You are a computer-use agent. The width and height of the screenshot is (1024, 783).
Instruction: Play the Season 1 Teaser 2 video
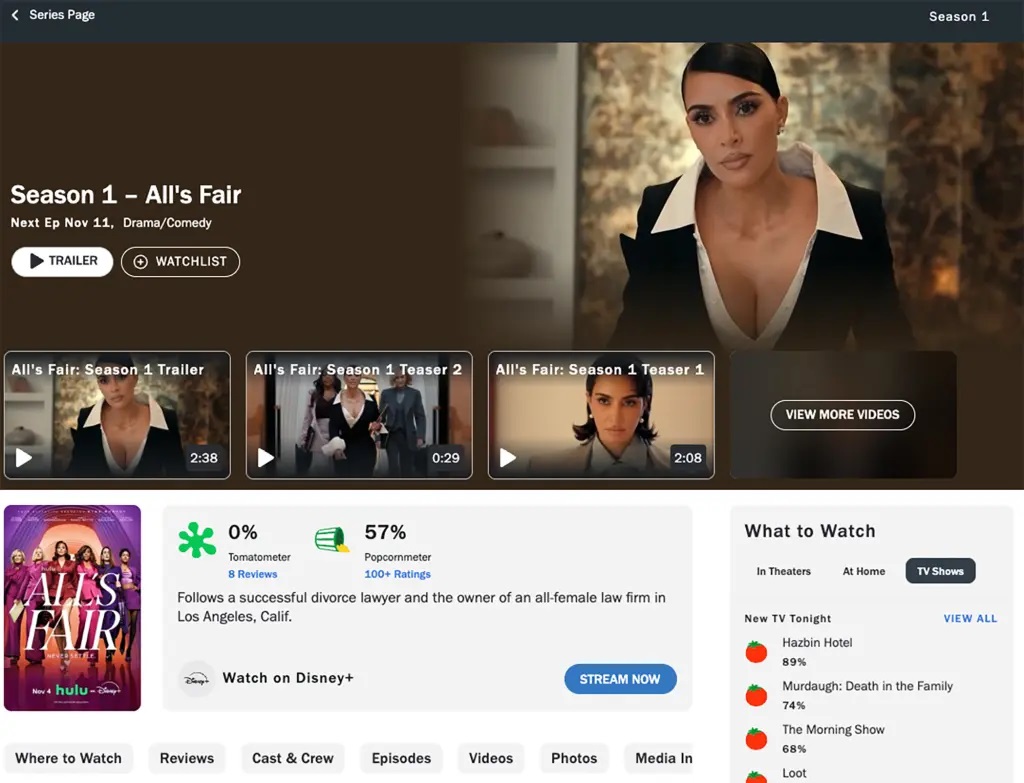tap(266, 458)
